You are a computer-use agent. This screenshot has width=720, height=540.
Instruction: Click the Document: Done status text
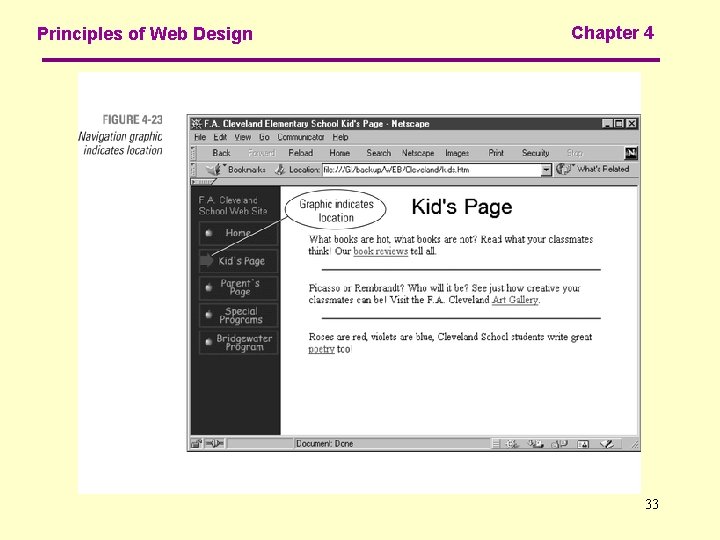325,444
